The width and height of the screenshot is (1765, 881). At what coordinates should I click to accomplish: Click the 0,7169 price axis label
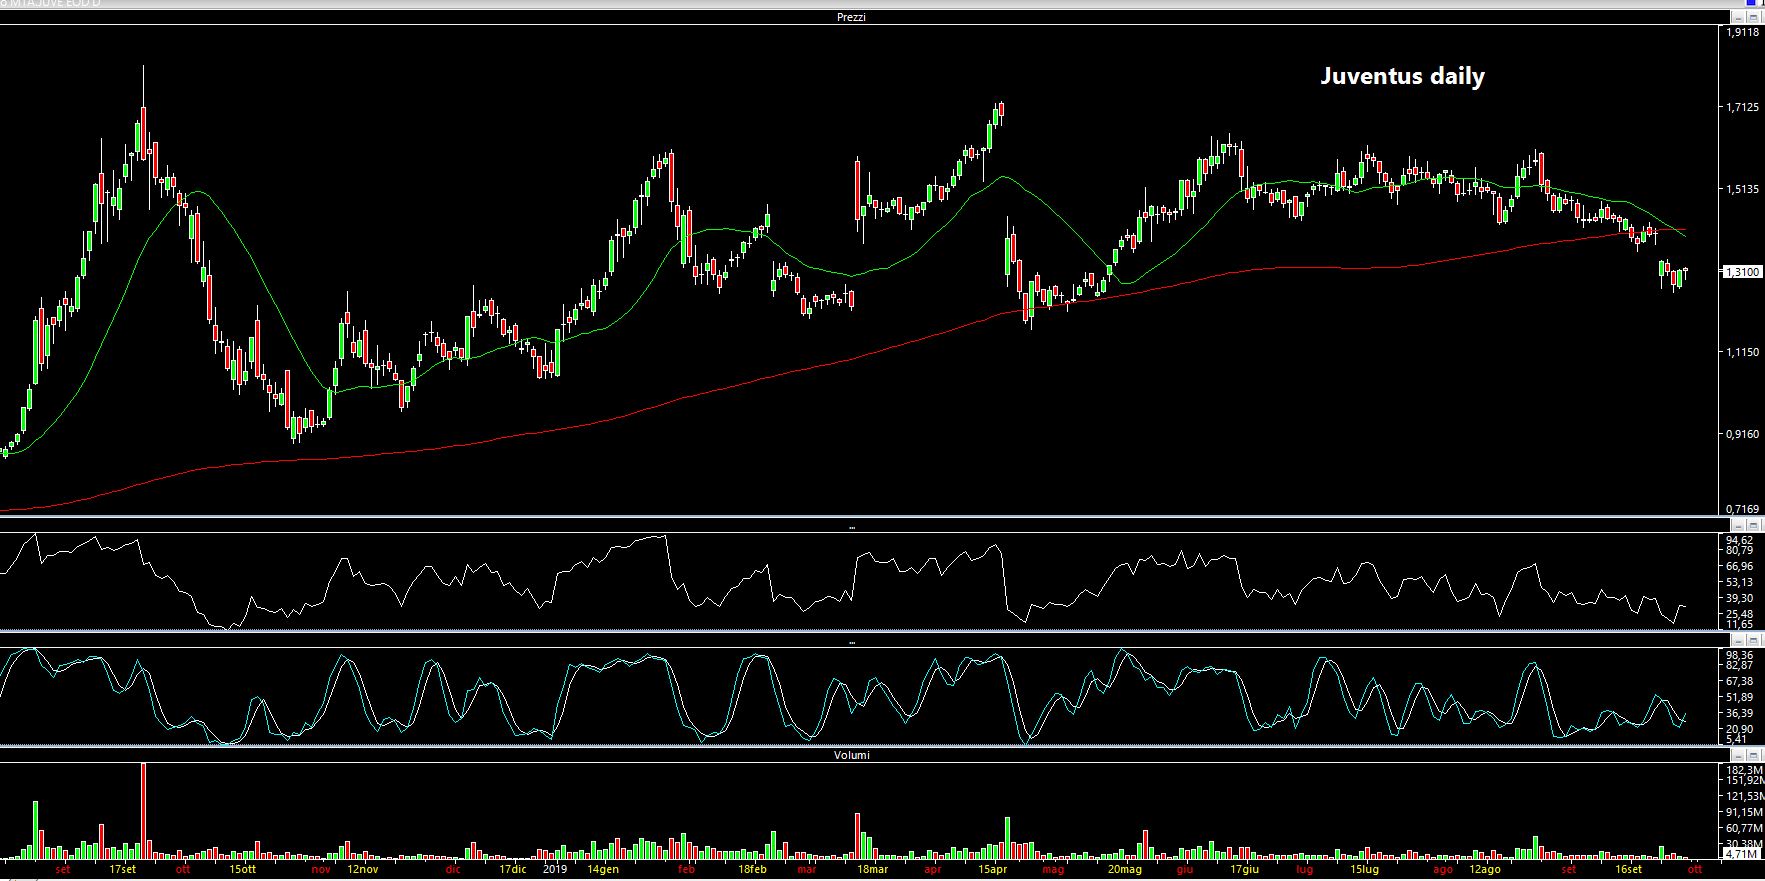click(x=1744, y=510)
